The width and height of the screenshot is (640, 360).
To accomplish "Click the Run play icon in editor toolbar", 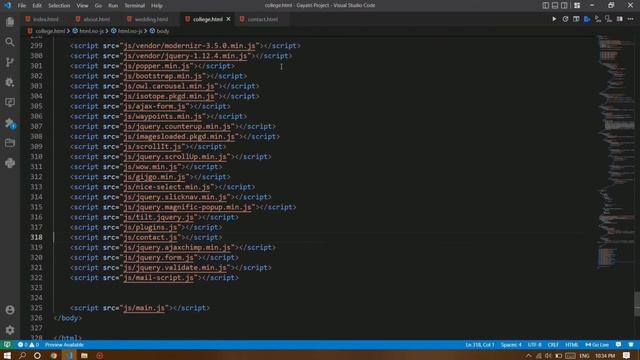I will click(554, 19).
